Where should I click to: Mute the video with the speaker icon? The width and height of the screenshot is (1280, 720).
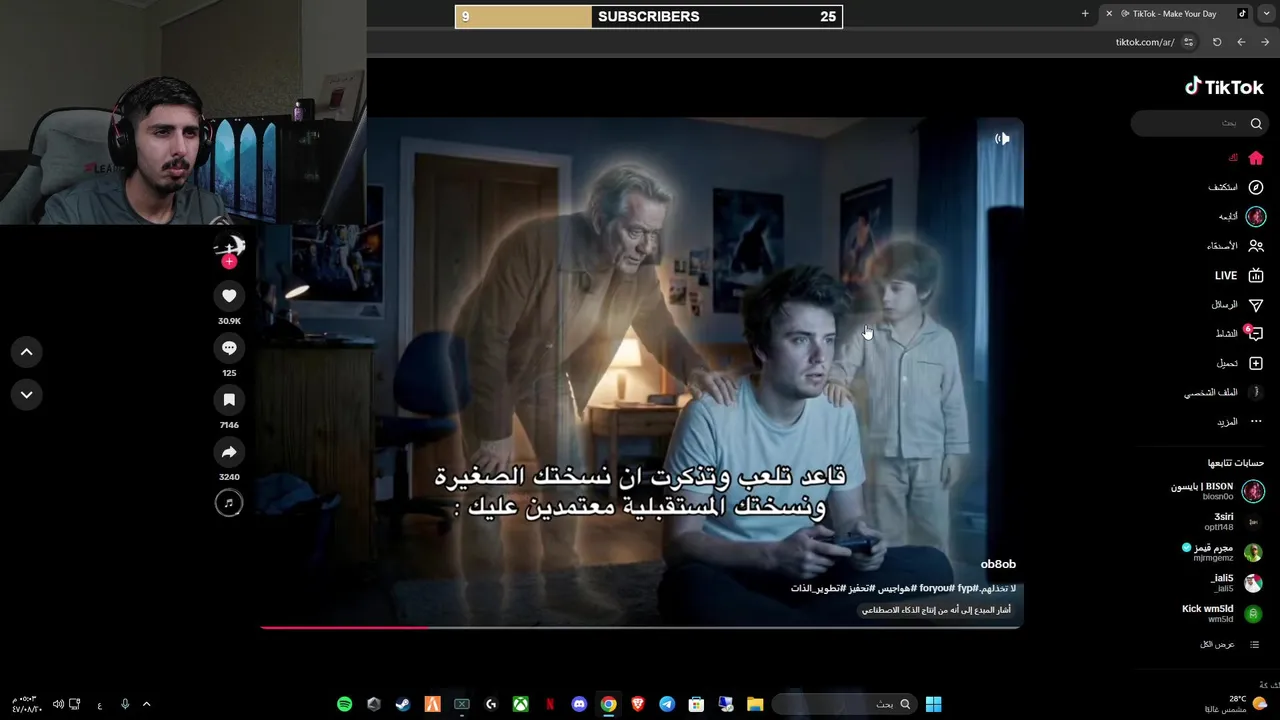(1002, 139)
